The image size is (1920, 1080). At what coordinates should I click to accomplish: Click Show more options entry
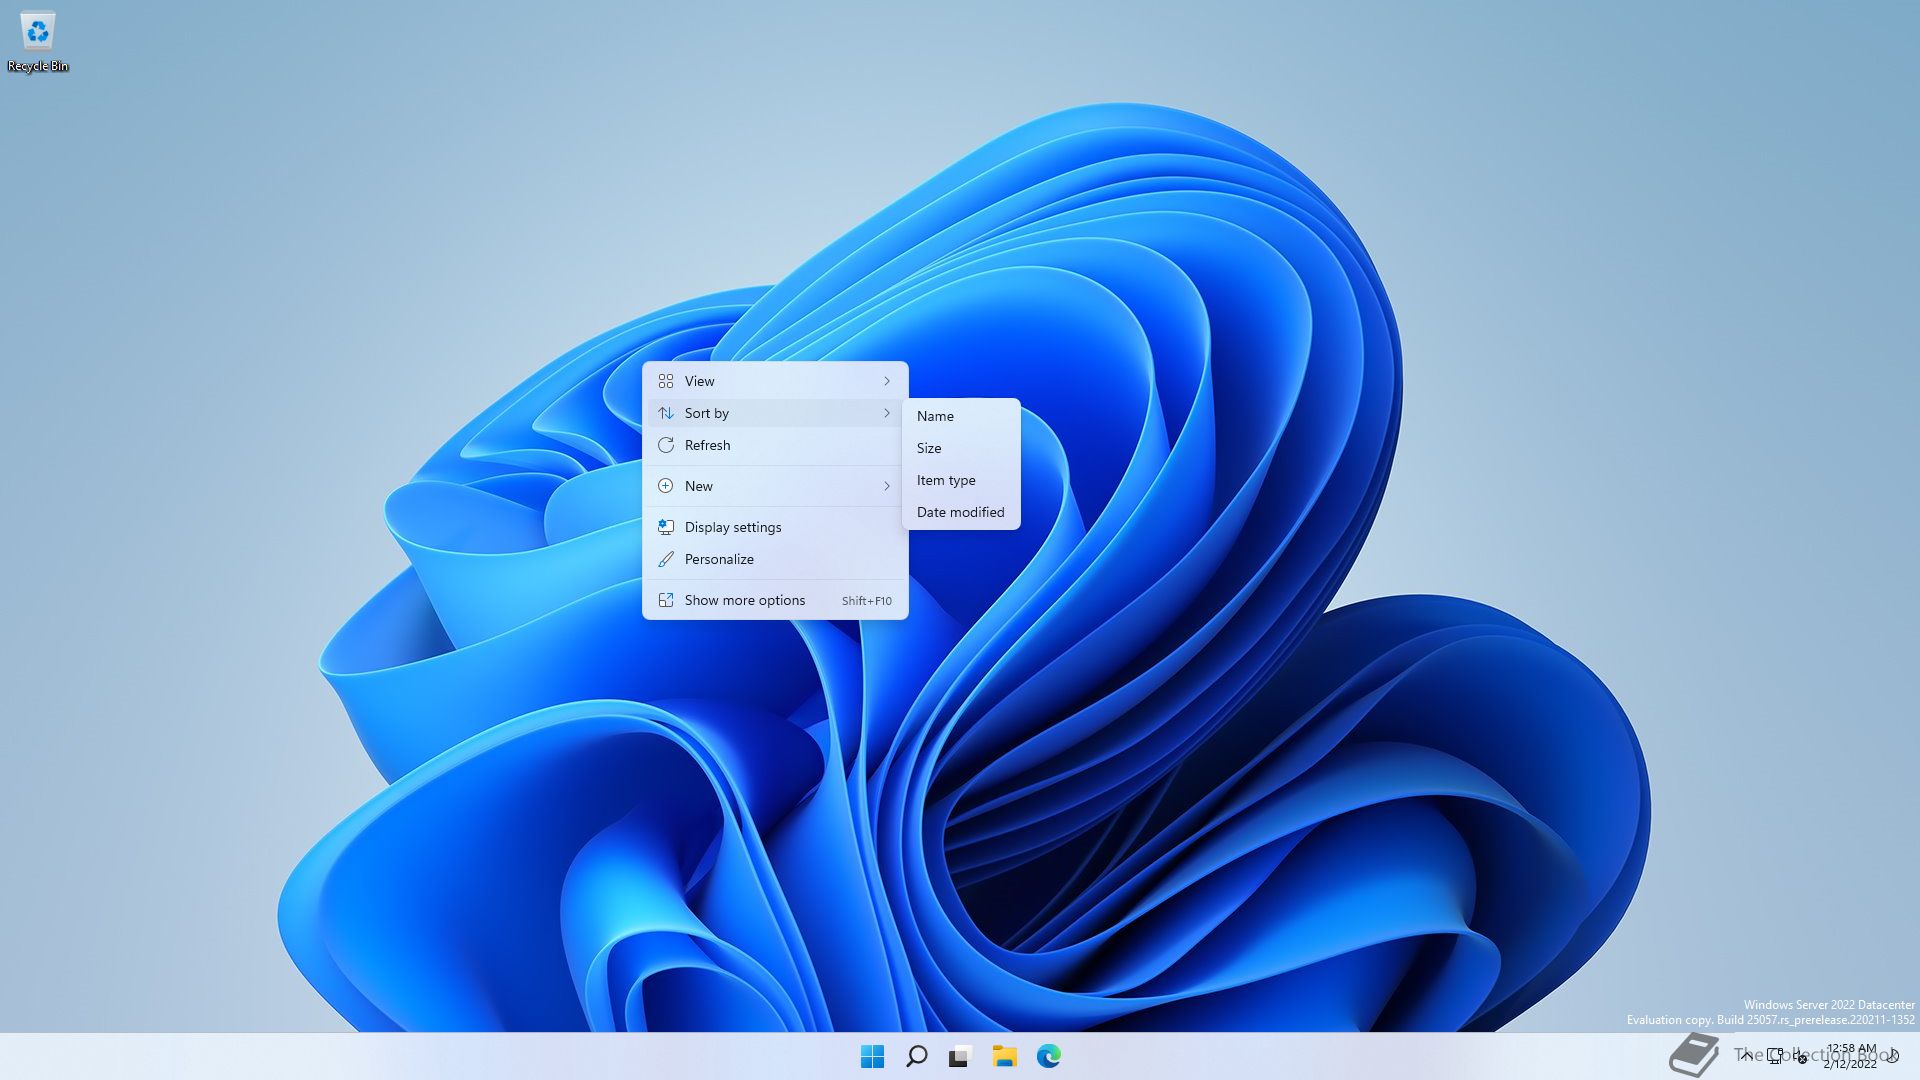click(775, 600)
